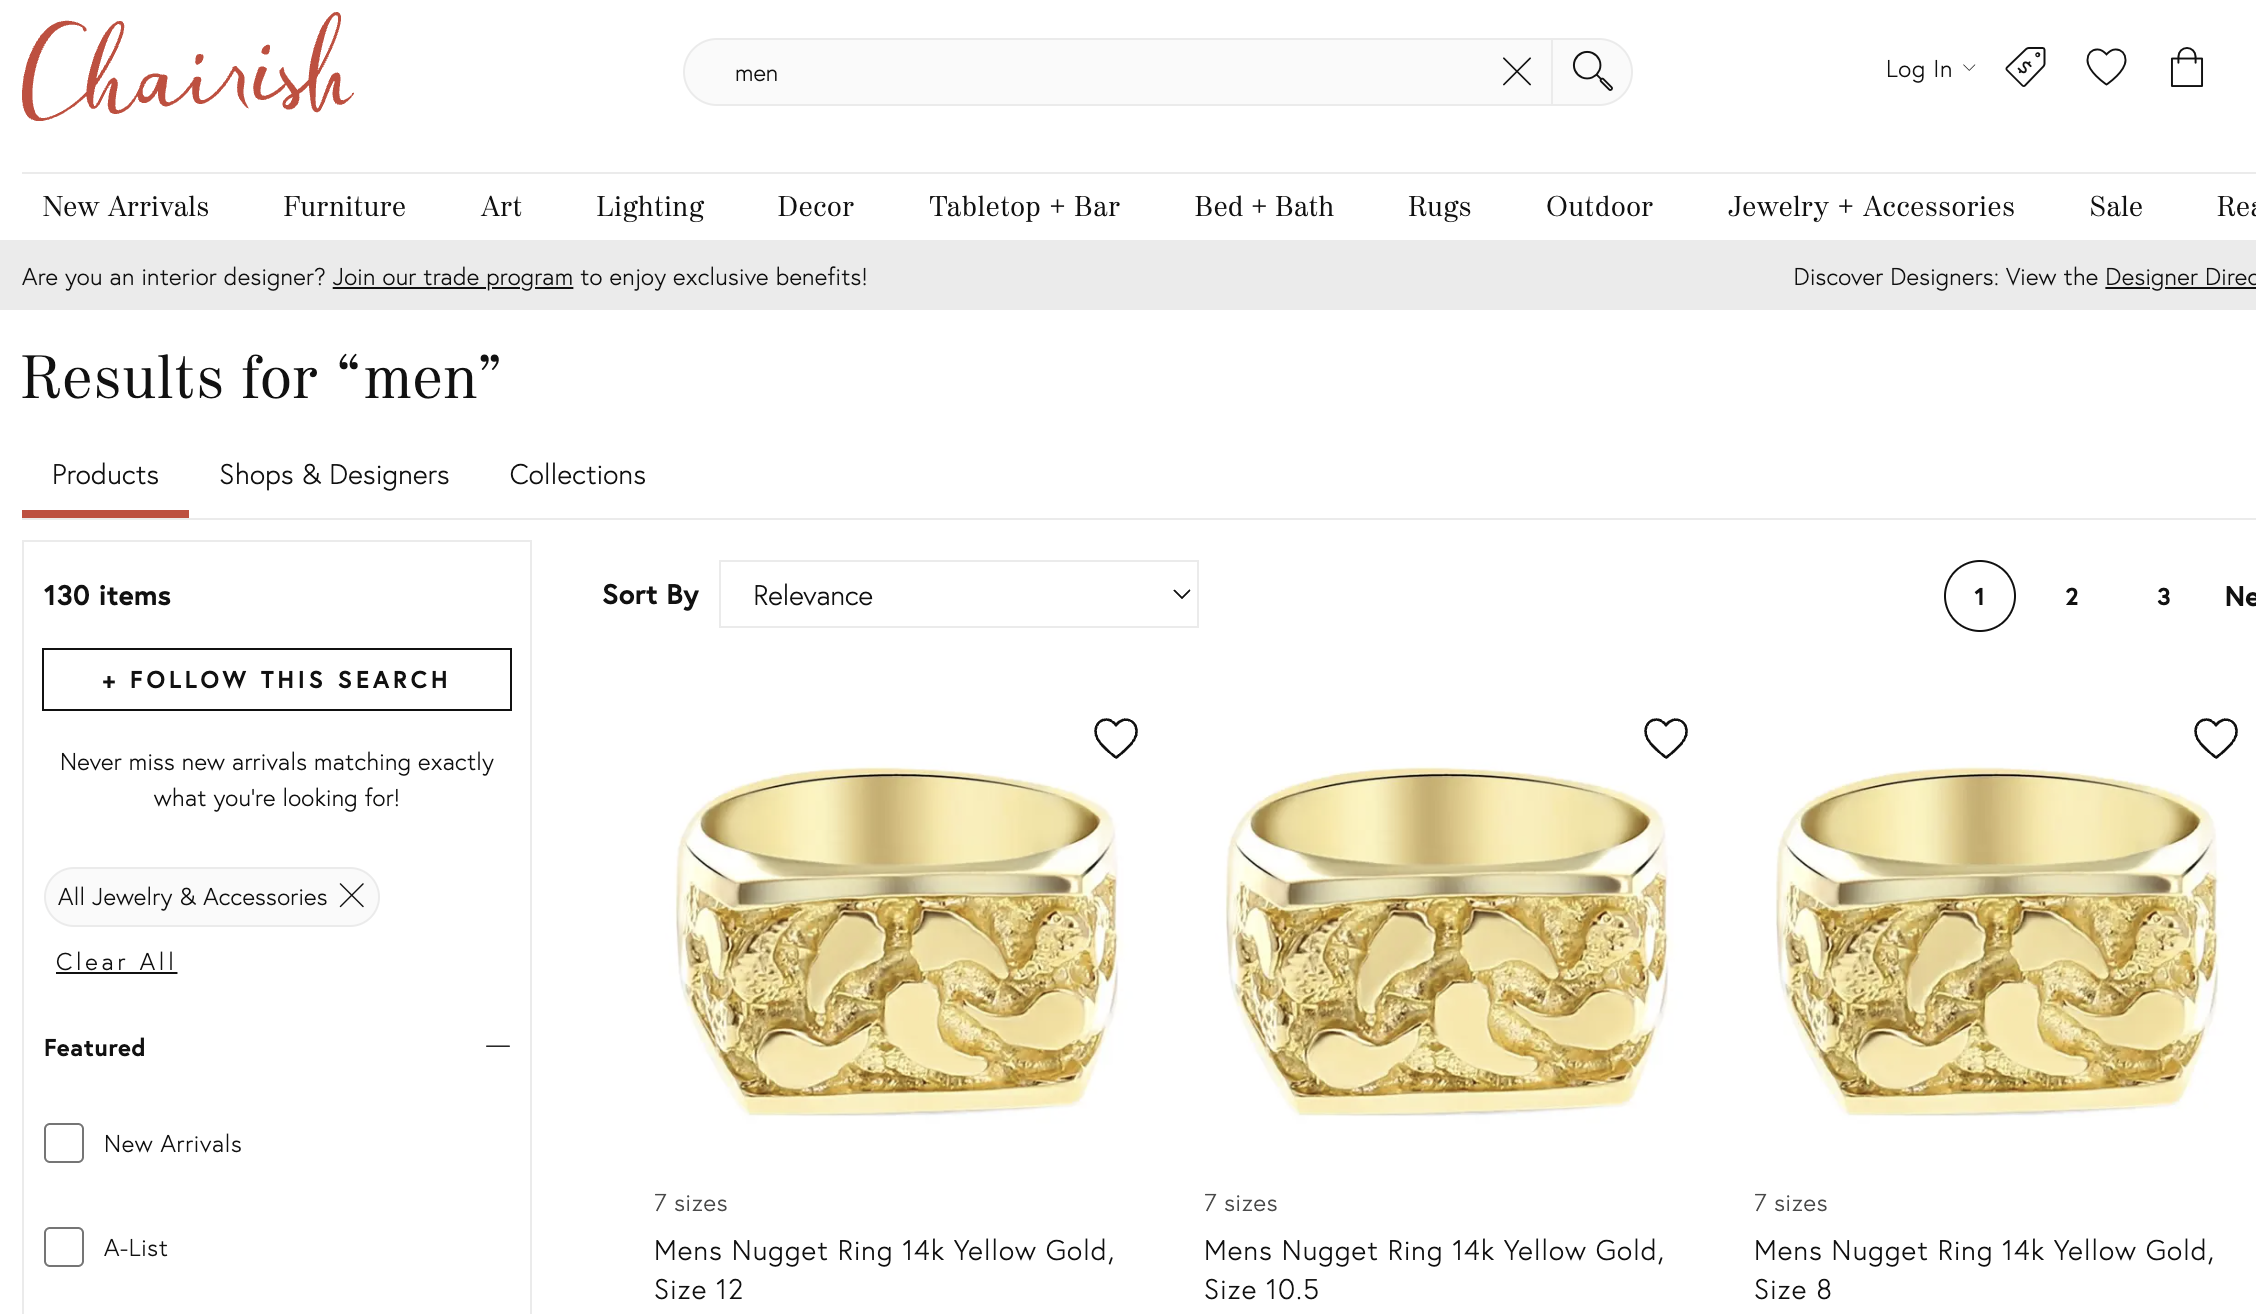This screenshot has width=2256, height=1314.
Task: Collapse the Featured filter section
Action: point(497,1047)
